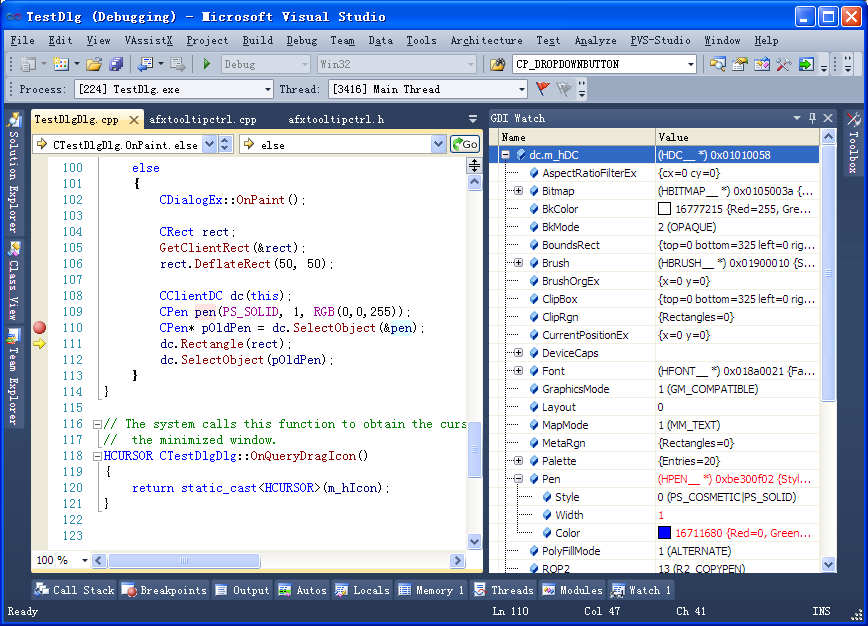Click the split editor window handle
This screenshot has width=868, height=626.
474,165
